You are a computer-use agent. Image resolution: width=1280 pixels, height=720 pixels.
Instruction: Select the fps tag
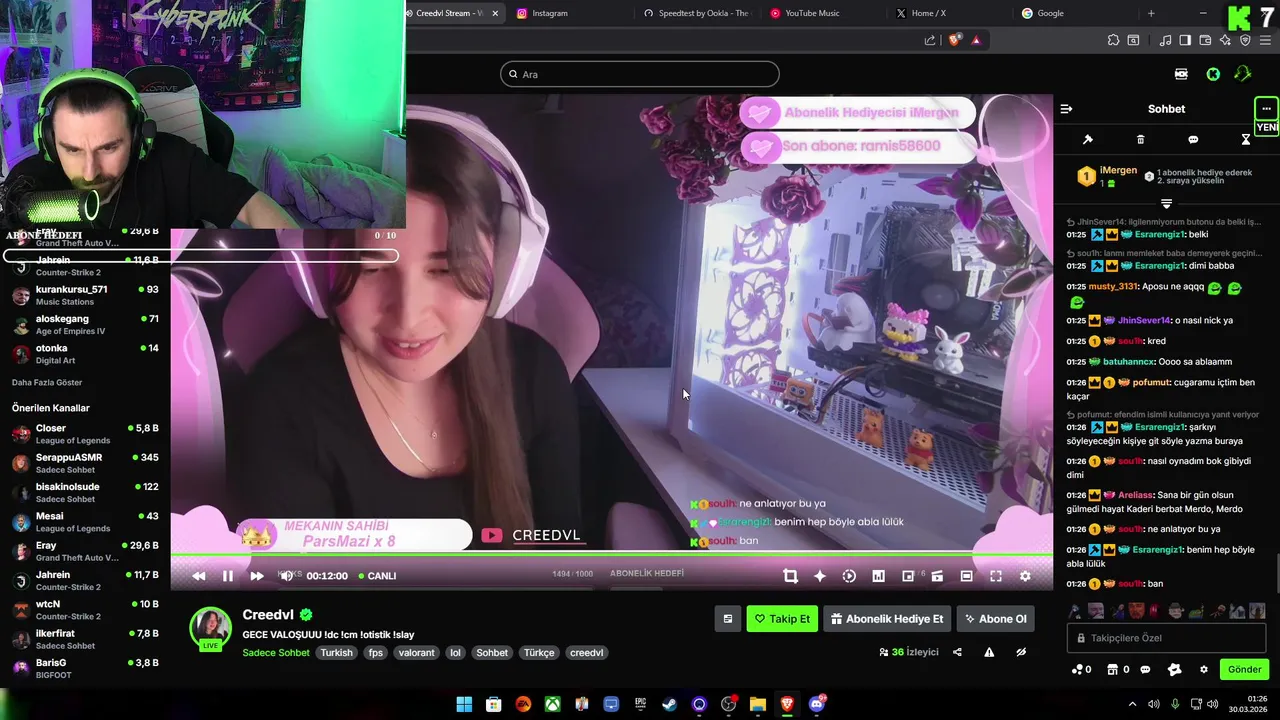[375, 653]
